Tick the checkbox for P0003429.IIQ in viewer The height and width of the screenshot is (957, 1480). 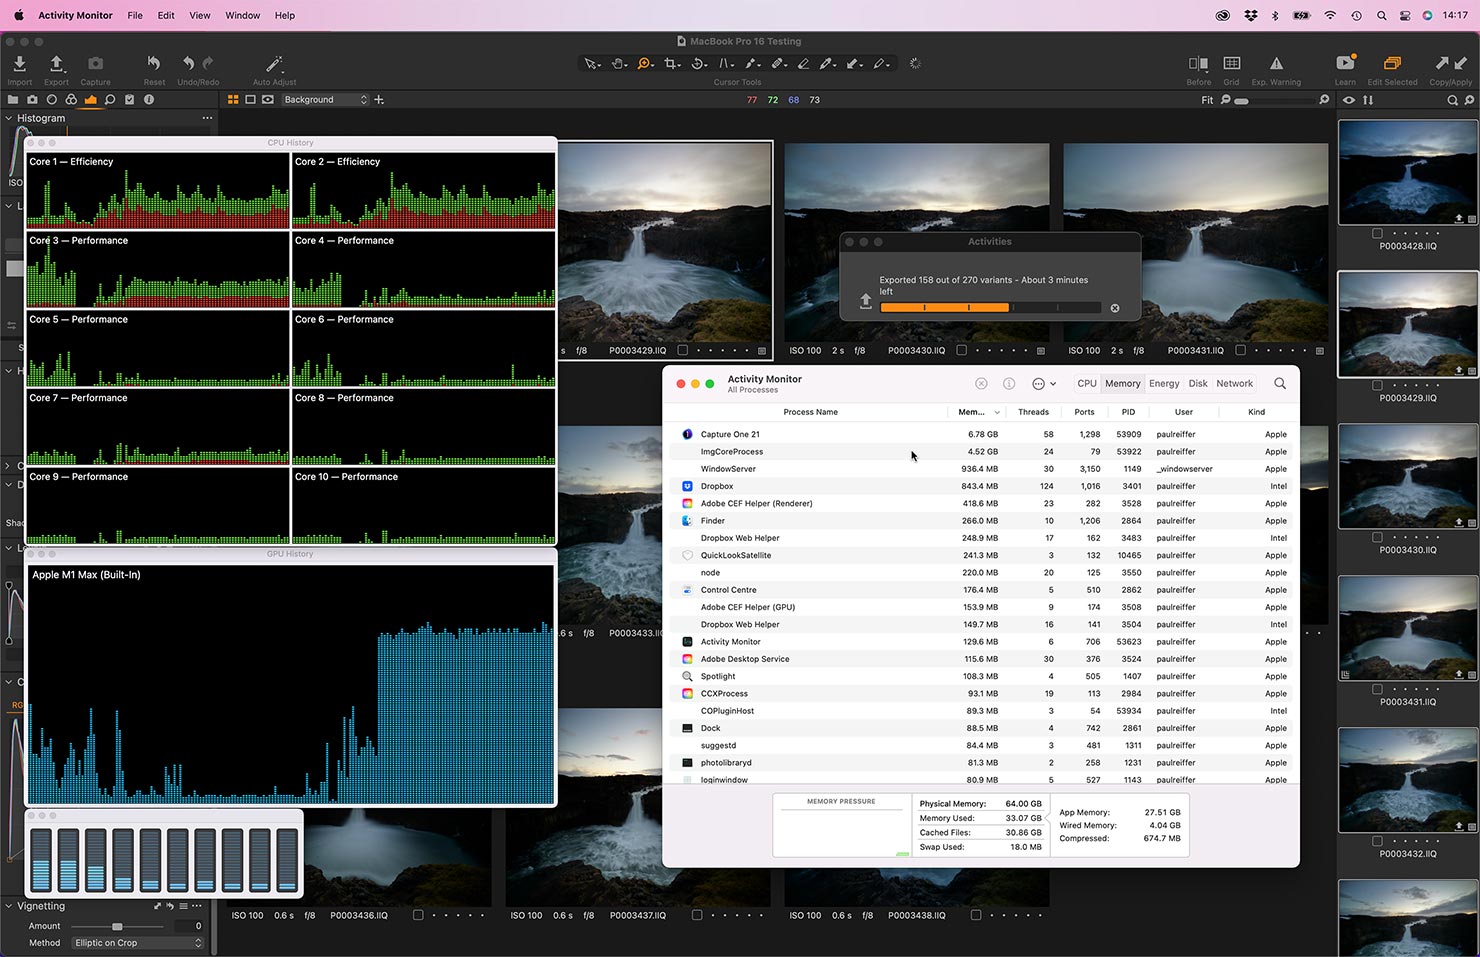(682, 351)
